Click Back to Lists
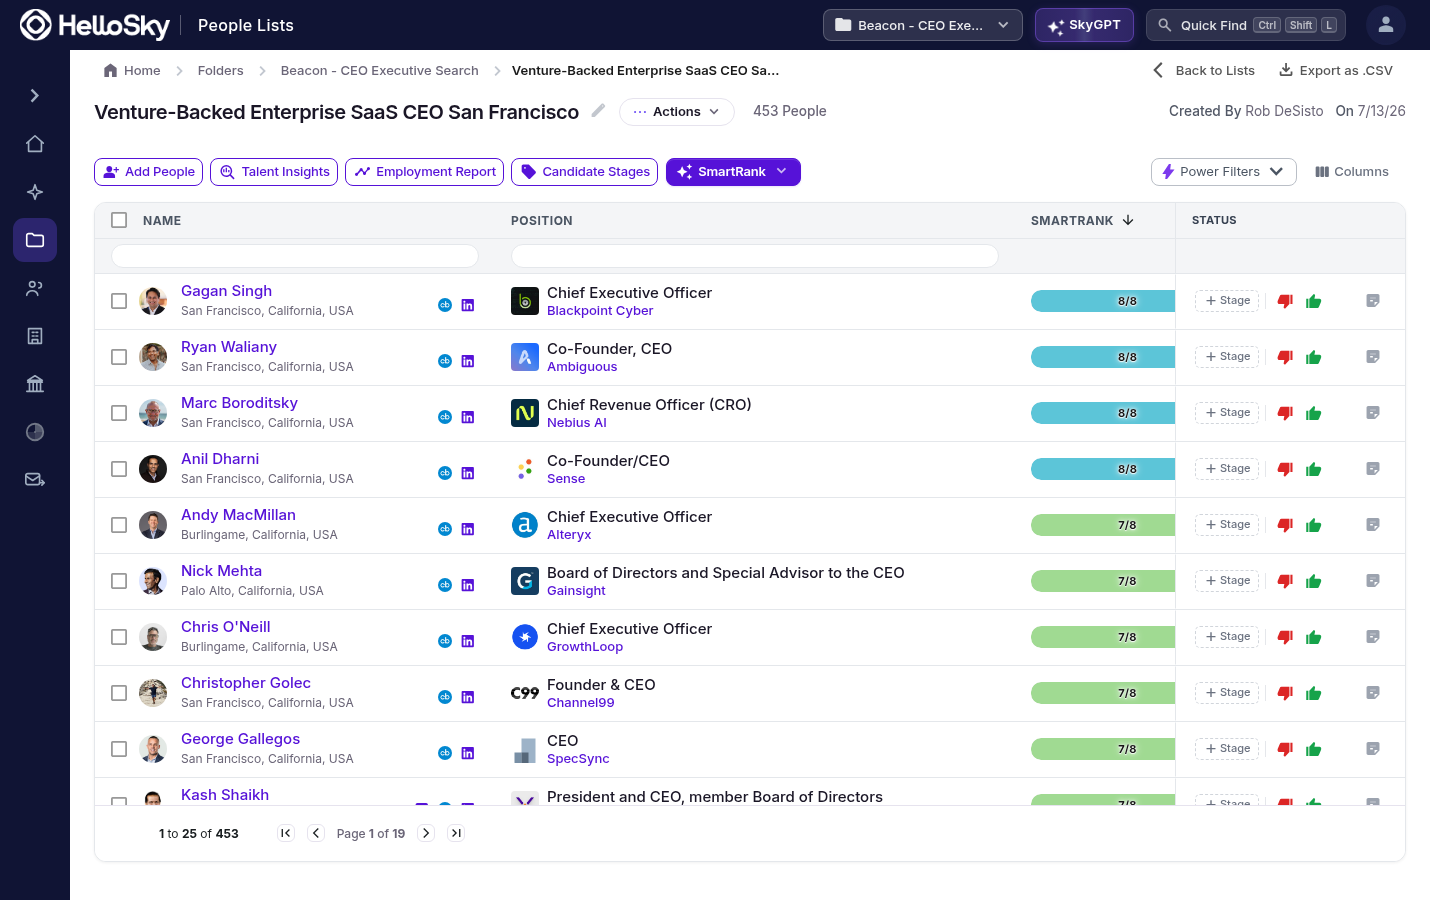The image size is (1440, 900). click(x=1203, y=71)
